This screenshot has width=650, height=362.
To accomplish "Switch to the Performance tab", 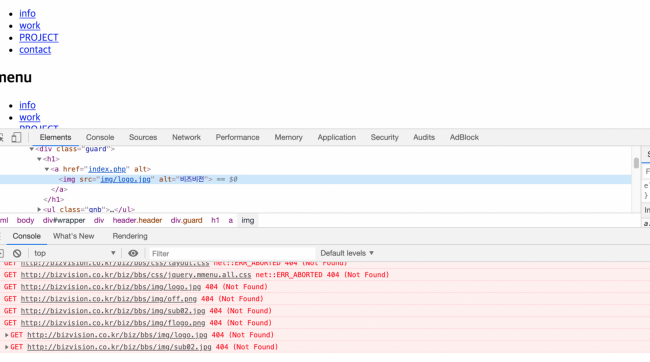I will coord(238,137).
